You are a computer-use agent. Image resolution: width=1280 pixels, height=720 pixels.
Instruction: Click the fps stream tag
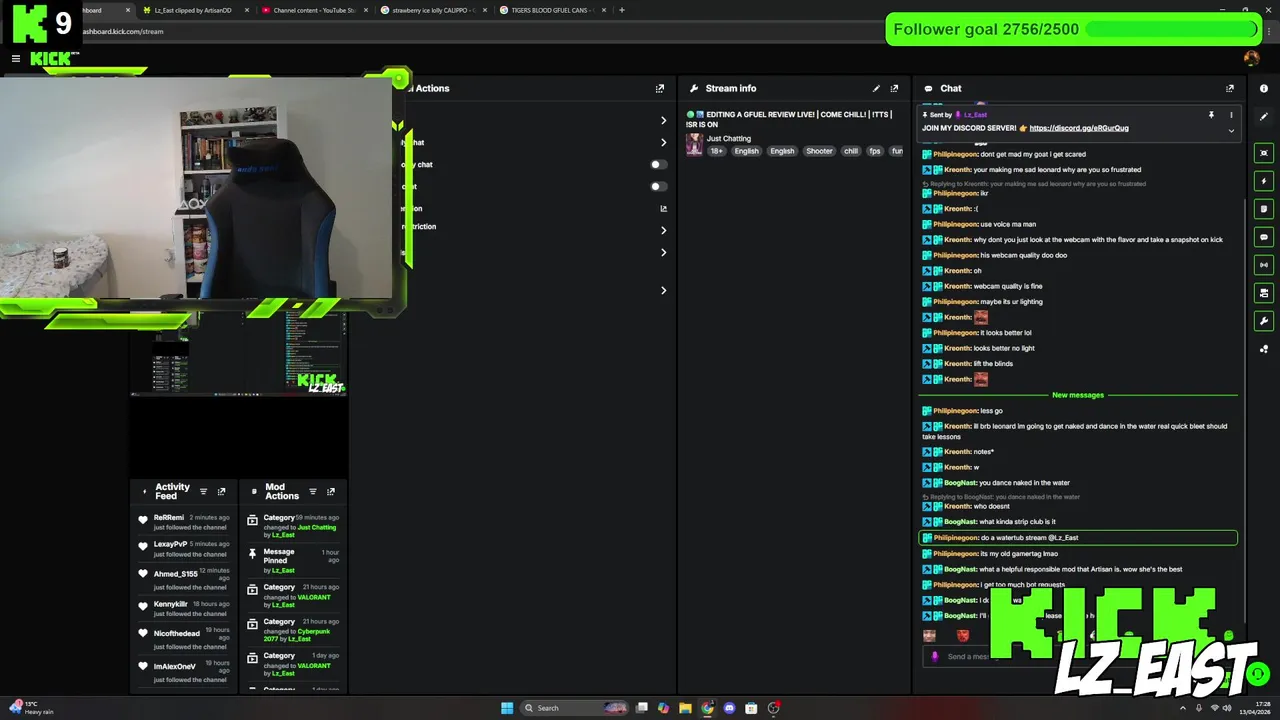tap(875, 151)
